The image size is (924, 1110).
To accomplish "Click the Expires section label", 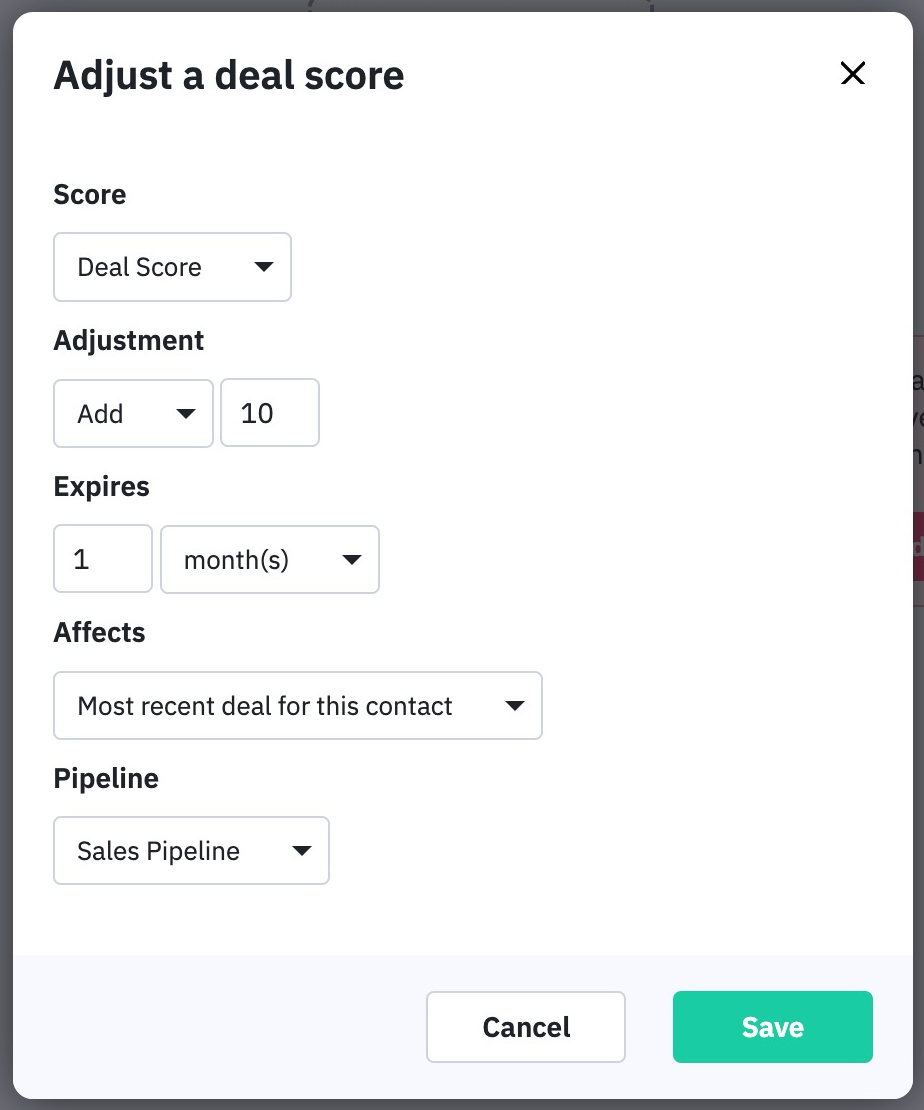I will (101, 487).
